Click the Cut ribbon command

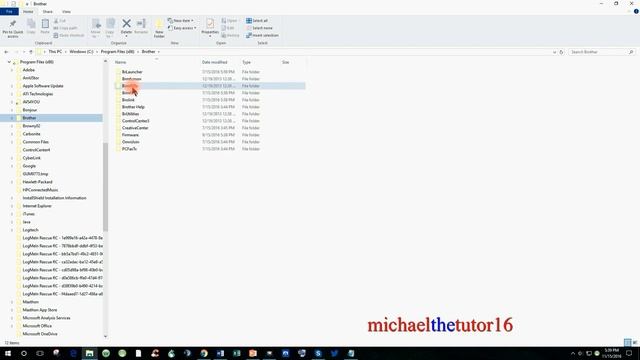tap(60, 21)
